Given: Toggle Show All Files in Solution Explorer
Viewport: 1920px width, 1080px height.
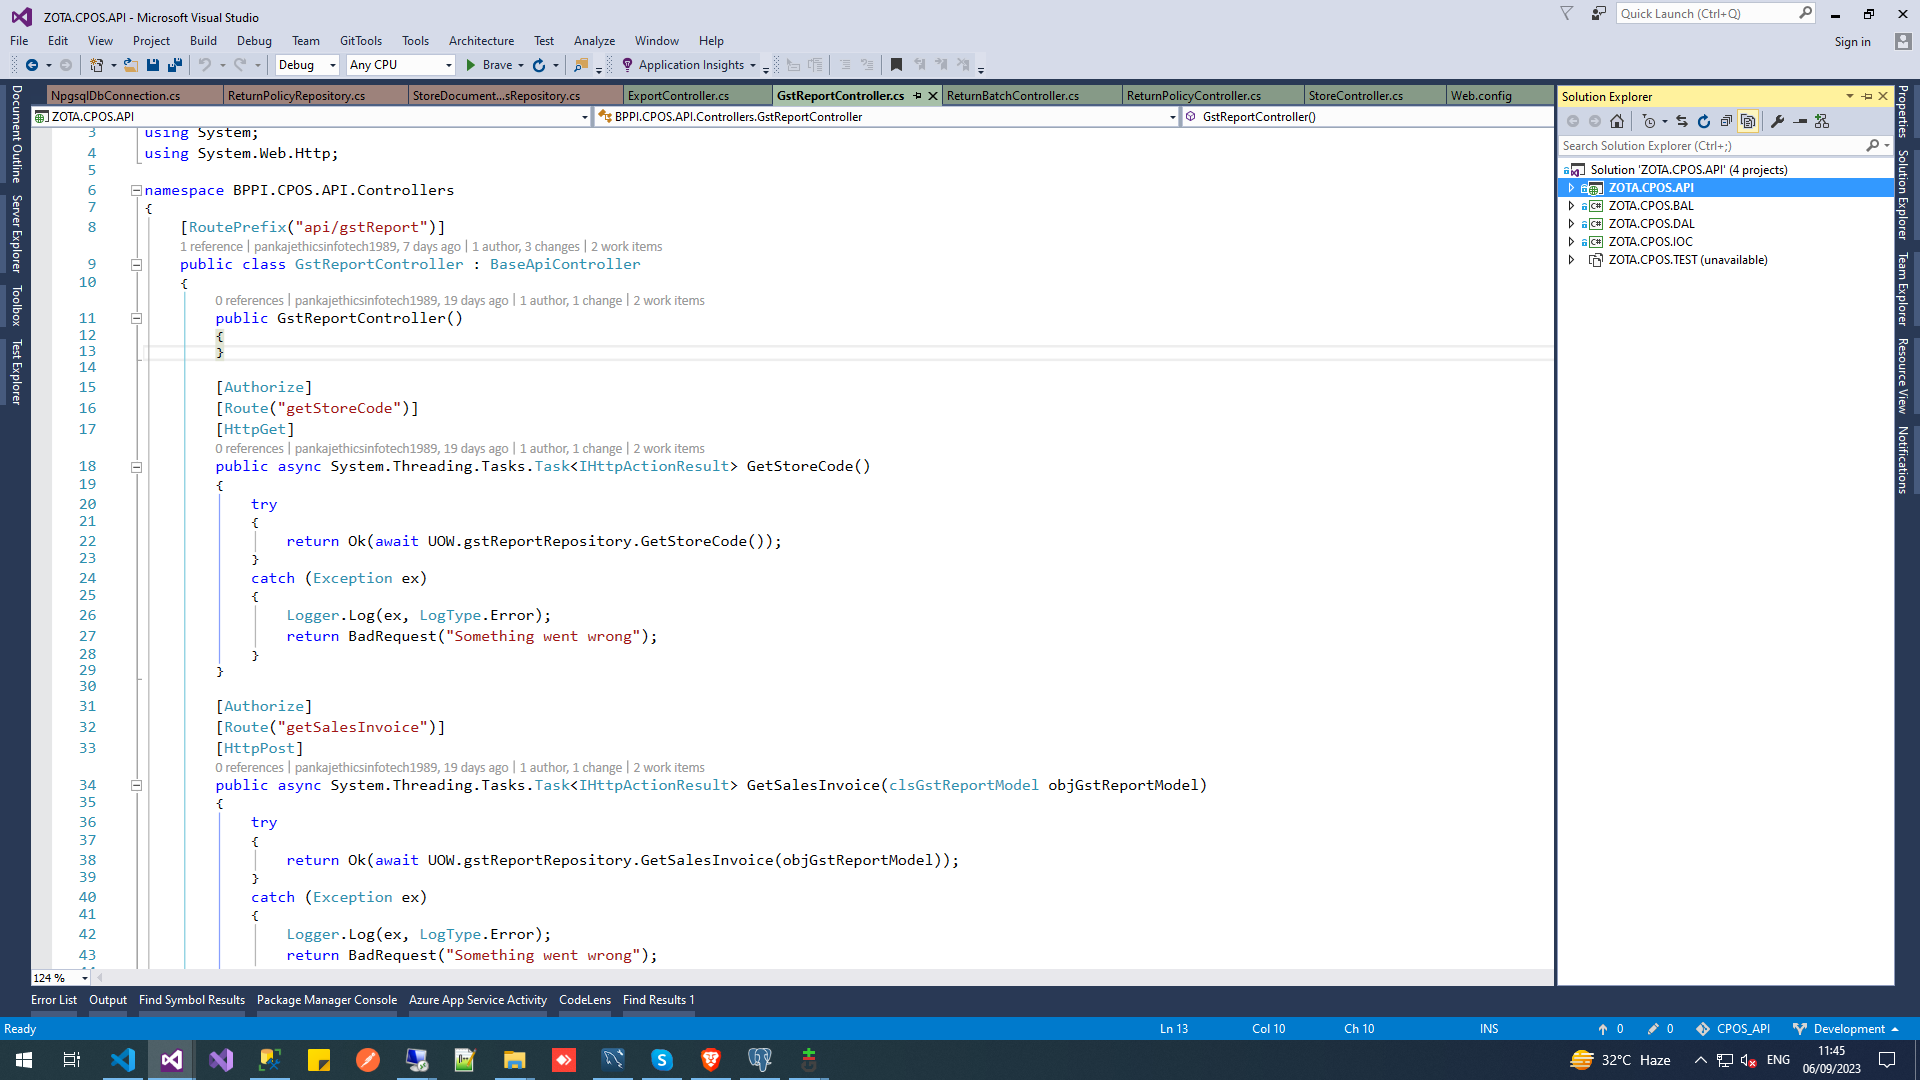Looking at the screenshot, I should pyautogui.click(x=1748, y=121).
